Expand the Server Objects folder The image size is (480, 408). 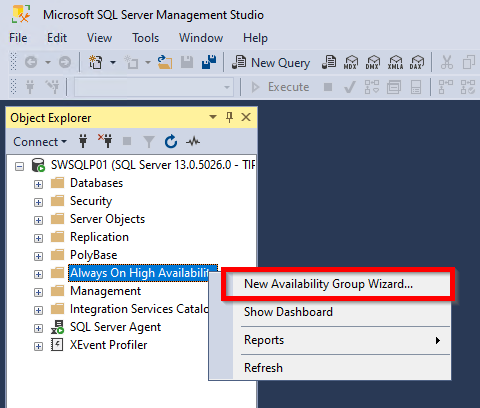click(x=38, y=220)
